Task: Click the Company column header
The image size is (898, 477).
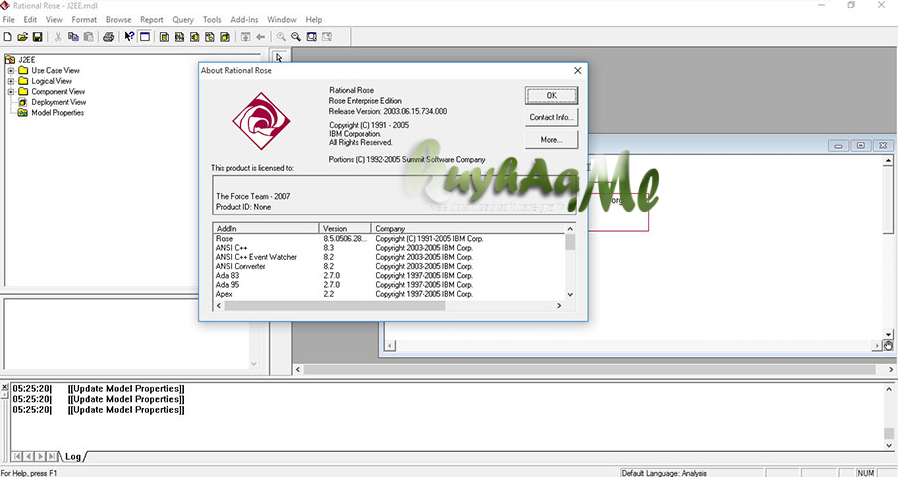Action: (x=468, y=228)
